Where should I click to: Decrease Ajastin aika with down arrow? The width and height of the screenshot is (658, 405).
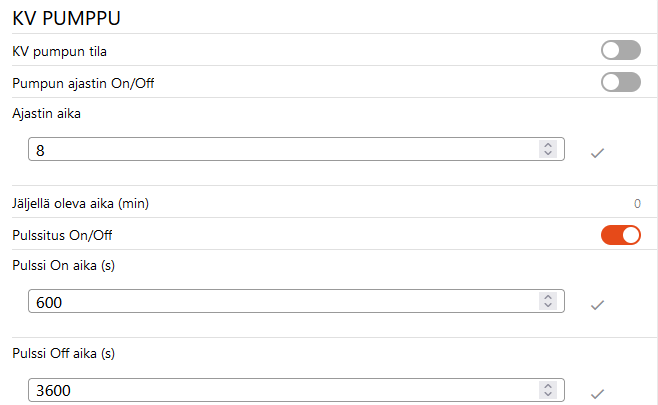click(547, 154)
